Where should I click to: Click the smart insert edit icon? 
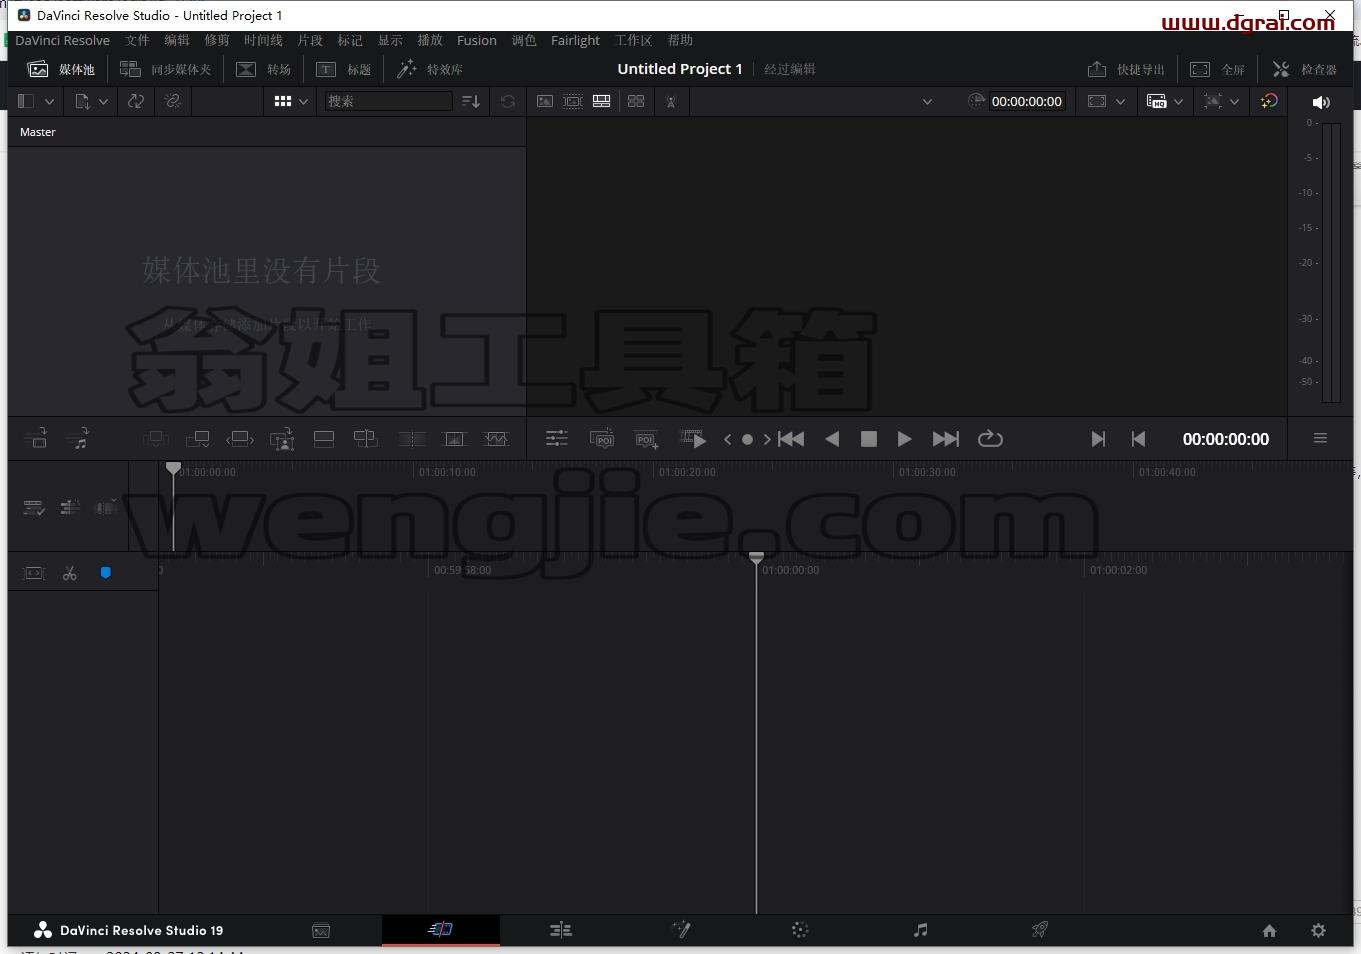(155, 439)
